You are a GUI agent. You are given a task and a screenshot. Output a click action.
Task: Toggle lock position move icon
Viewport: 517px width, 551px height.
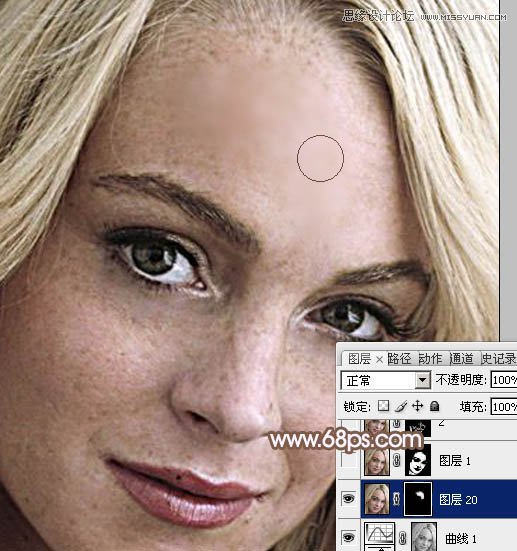click(x=417, y=406)
